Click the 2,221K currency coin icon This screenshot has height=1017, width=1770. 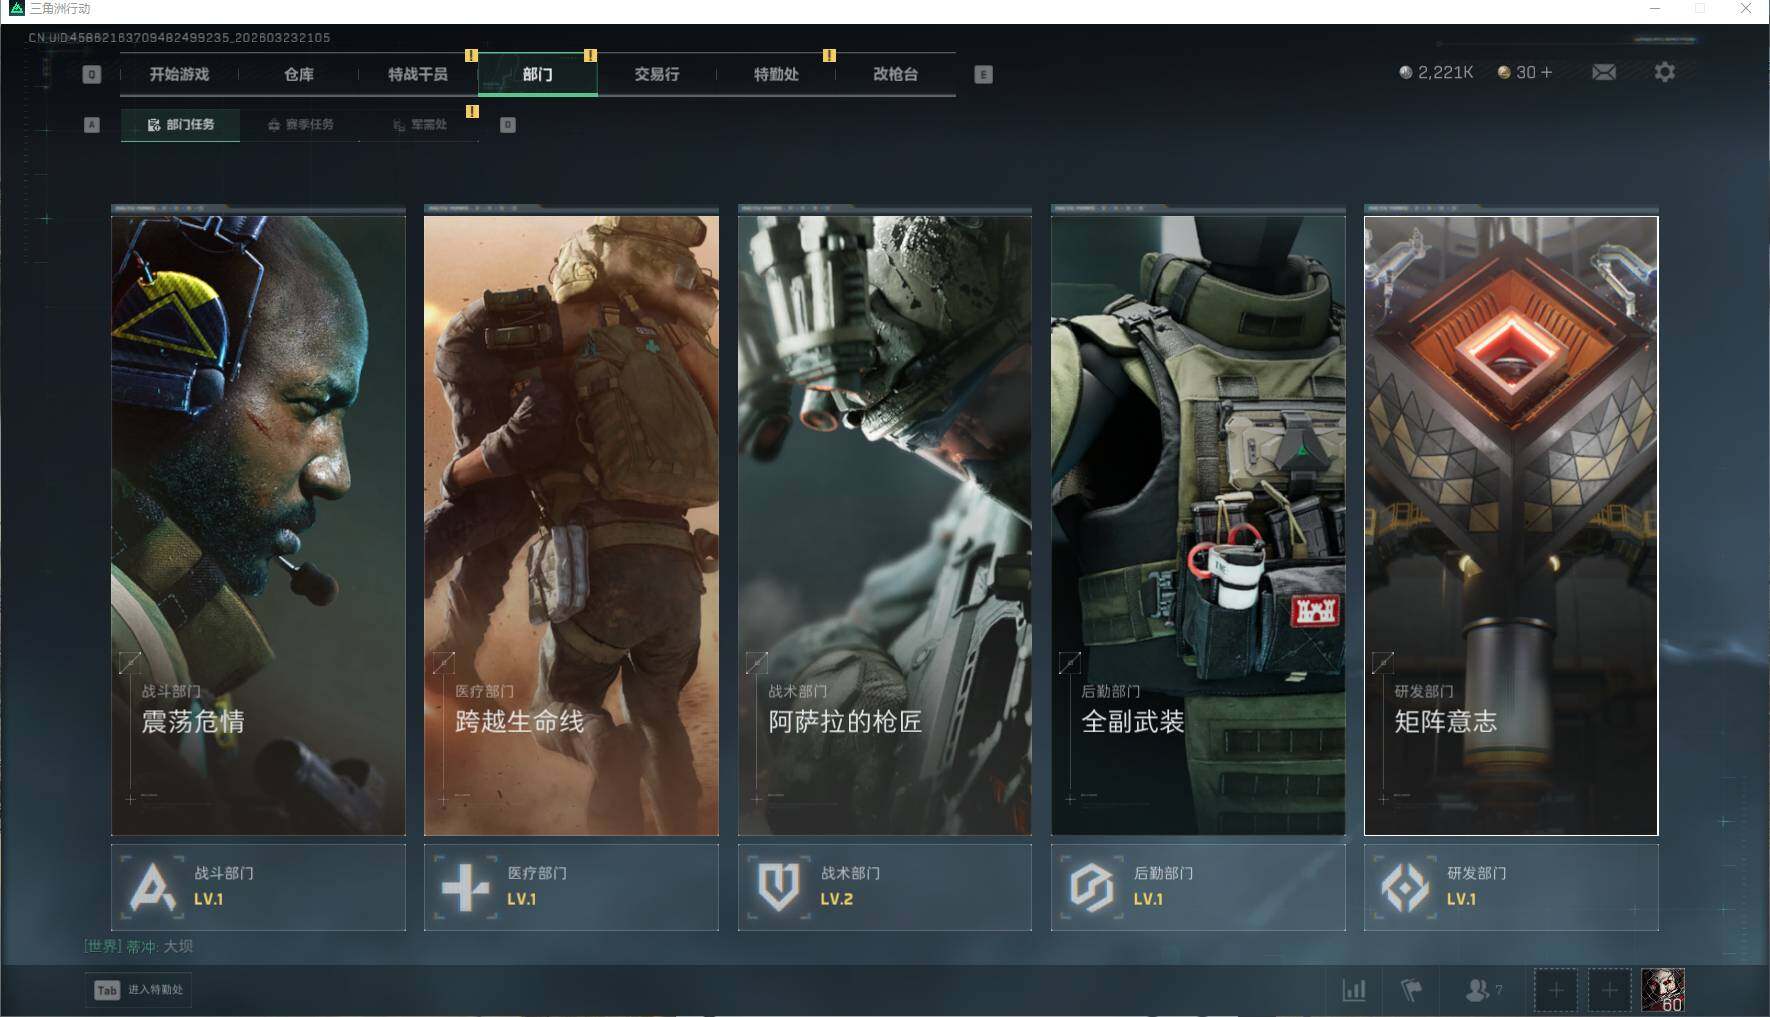tap(1405, 72)
